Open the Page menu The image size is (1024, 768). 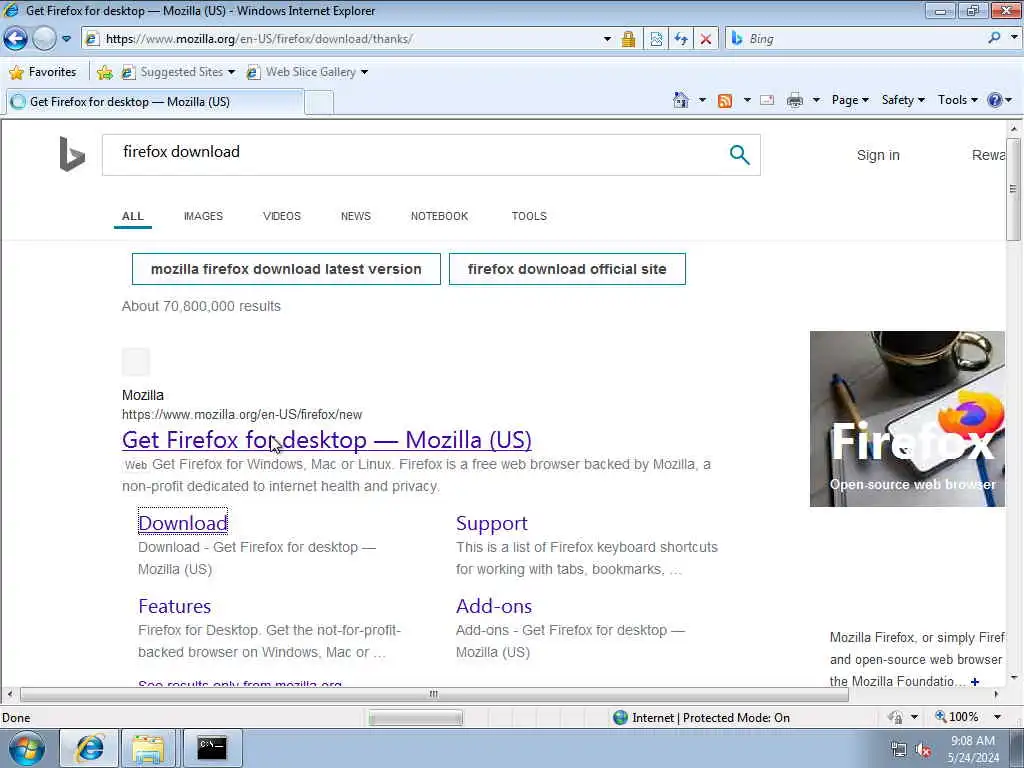coord(850,100)
